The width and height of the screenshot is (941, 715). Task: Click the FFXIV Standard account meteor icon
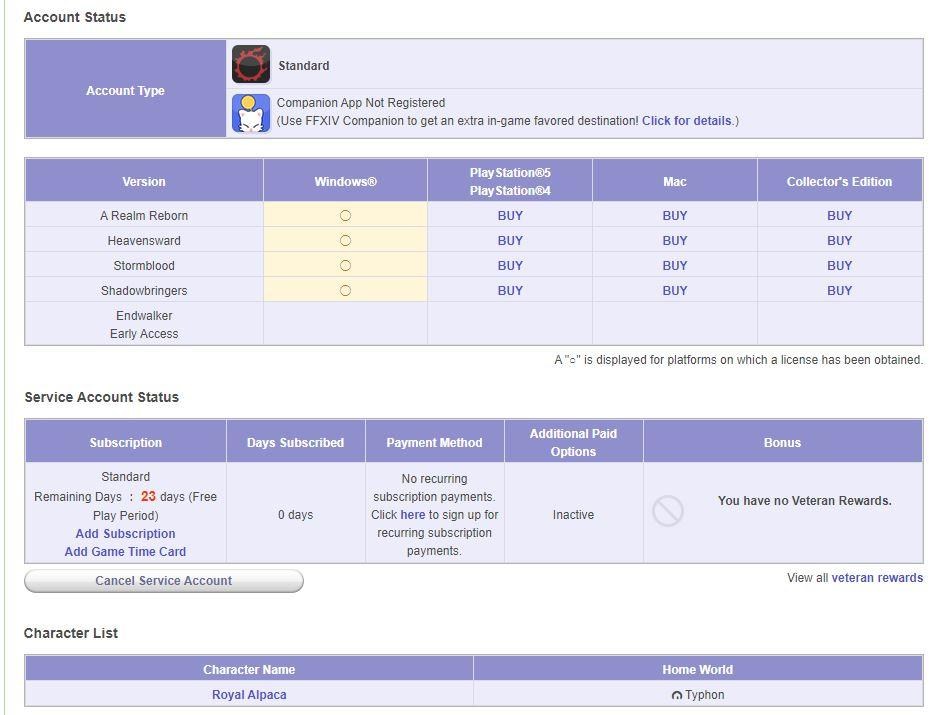(x=251, y=64)
